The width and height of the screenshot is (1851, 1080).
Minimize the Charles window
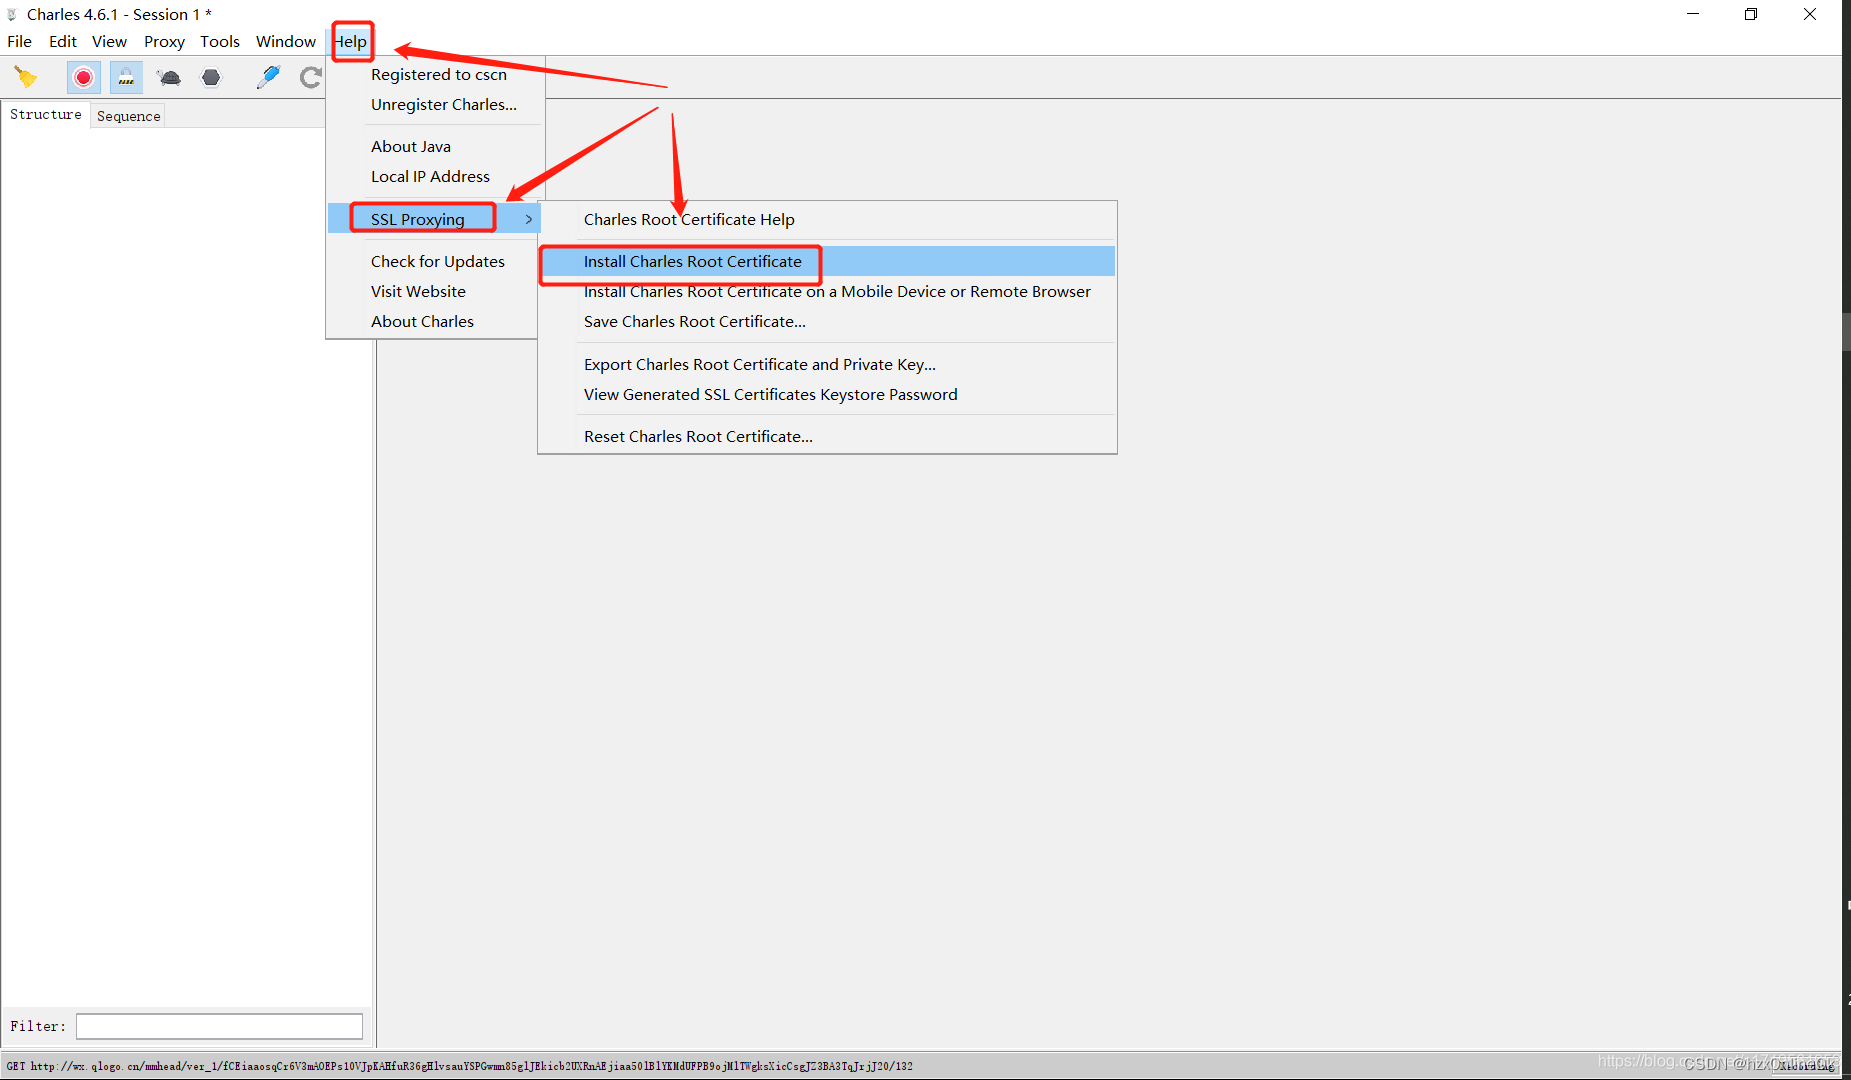[x=1693, y=14]
